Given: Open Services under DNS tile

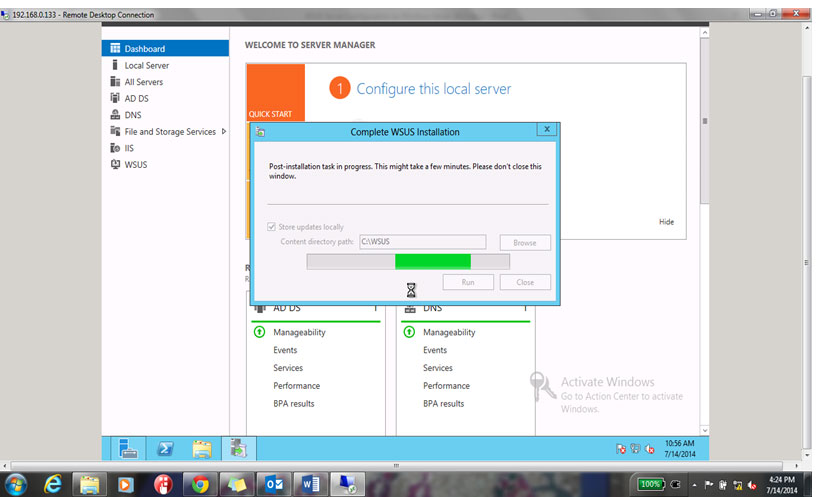Looking at the screenshot, I should pyautogui.click(x=438, y=368).
